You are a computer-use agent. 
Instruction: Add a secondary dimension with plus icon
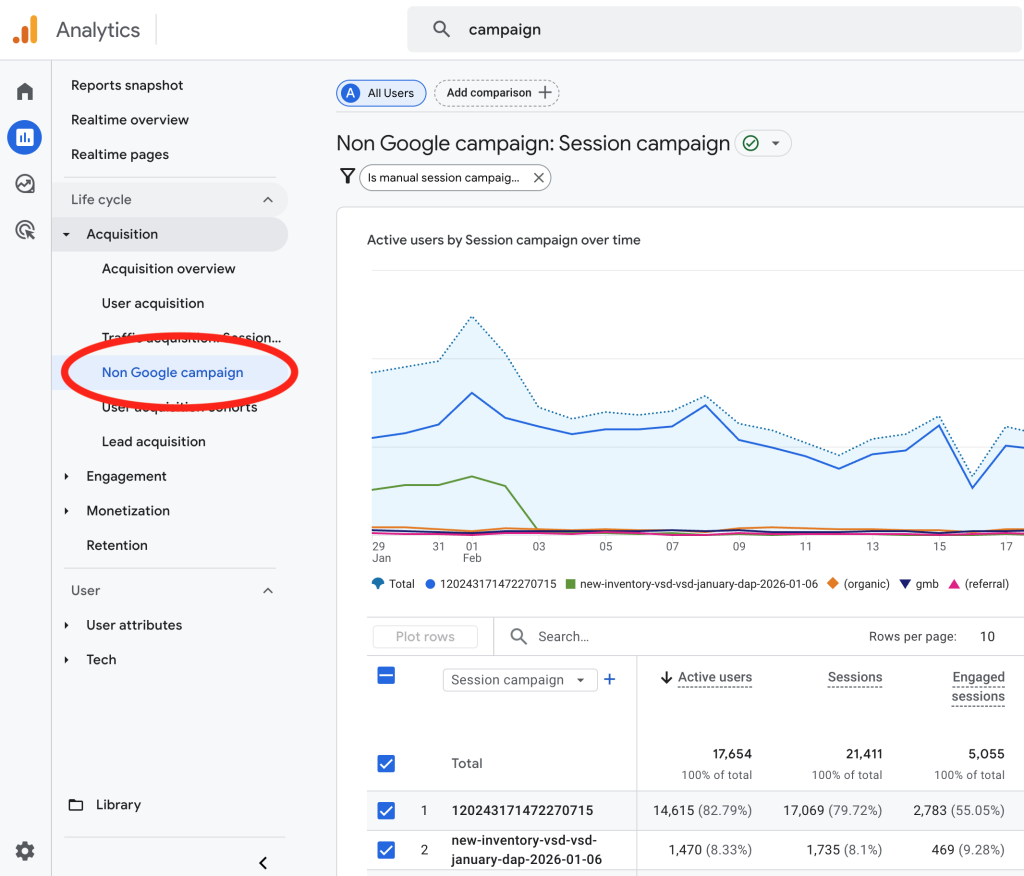tap(609, 679)
